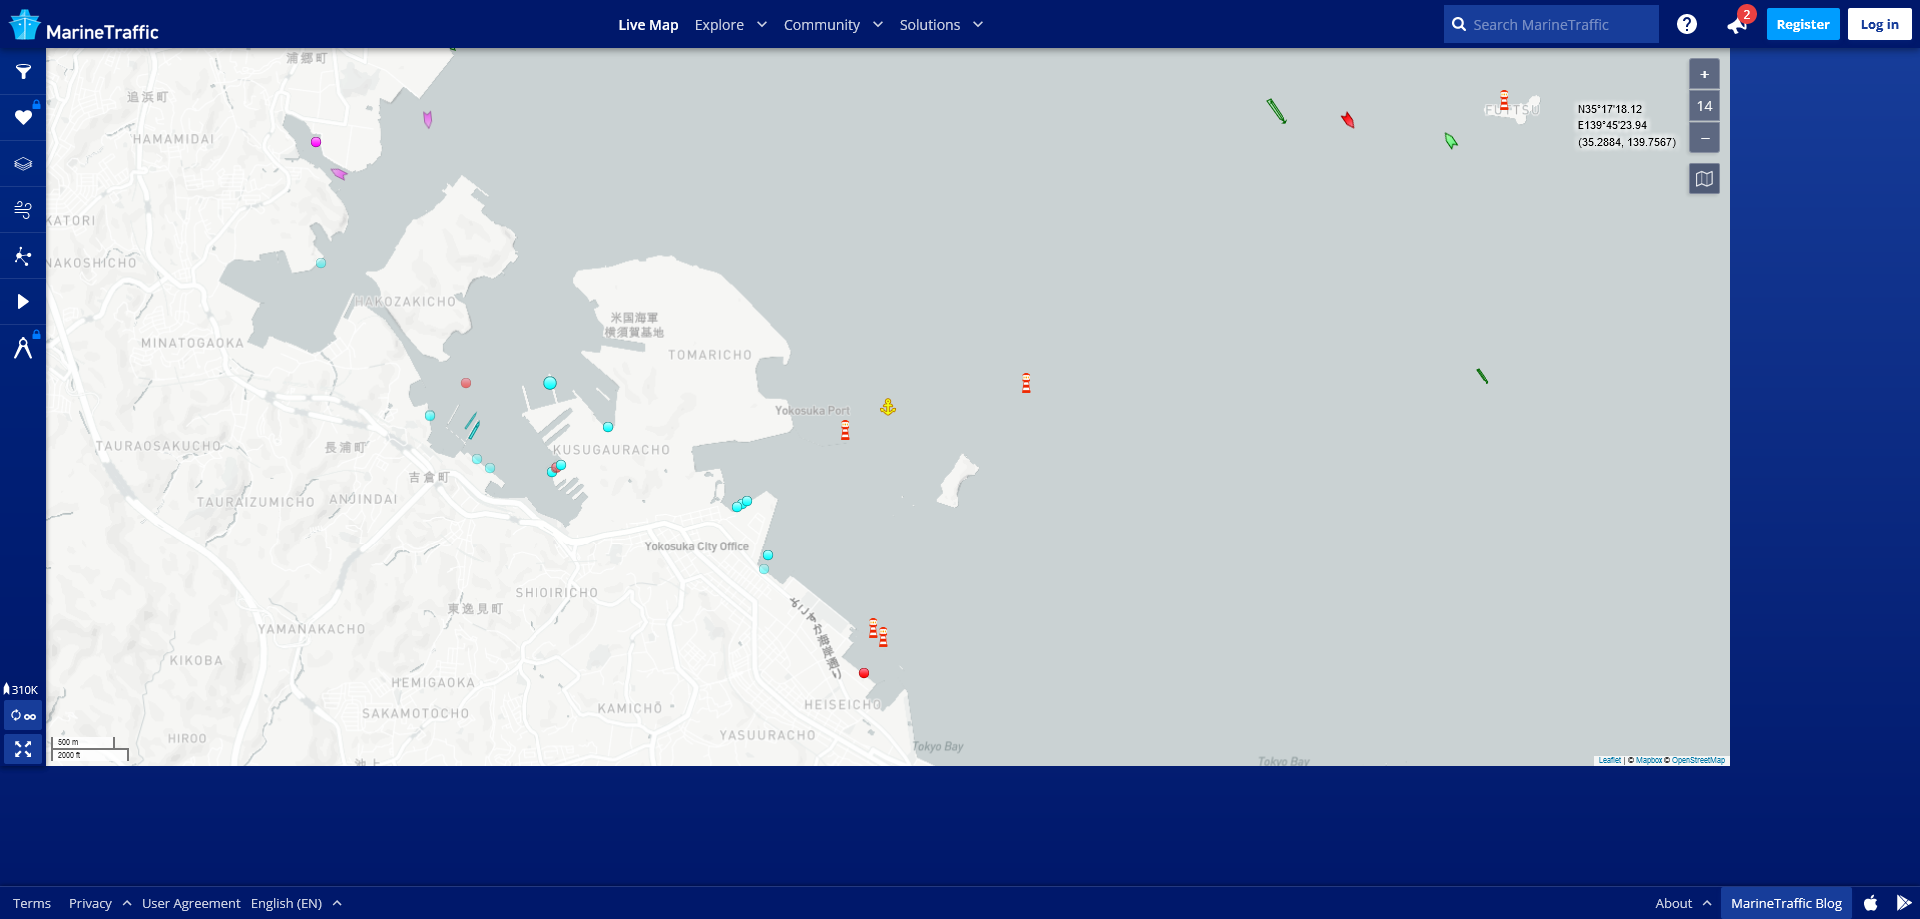
Task: Open the Community menu
Action: (822, 24)
